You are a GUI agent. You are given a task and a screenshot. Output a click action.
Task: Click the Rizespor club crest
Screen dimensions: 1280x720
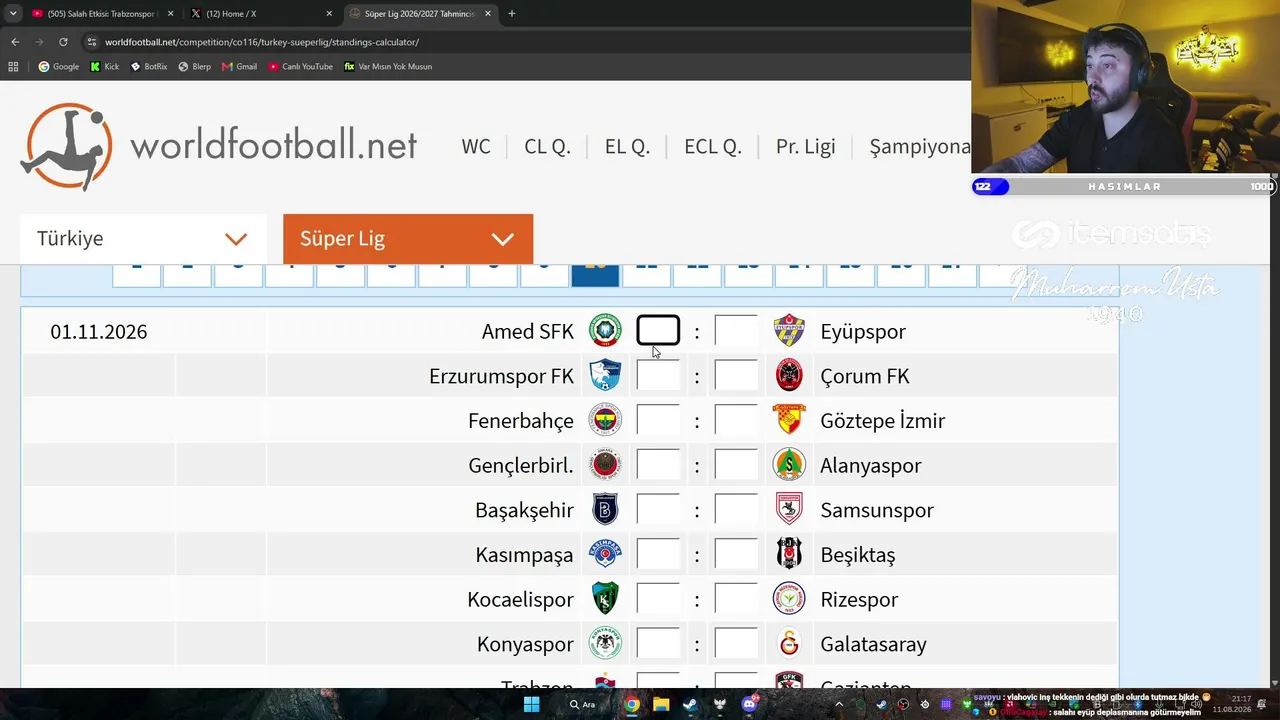(x=789, y=599)
